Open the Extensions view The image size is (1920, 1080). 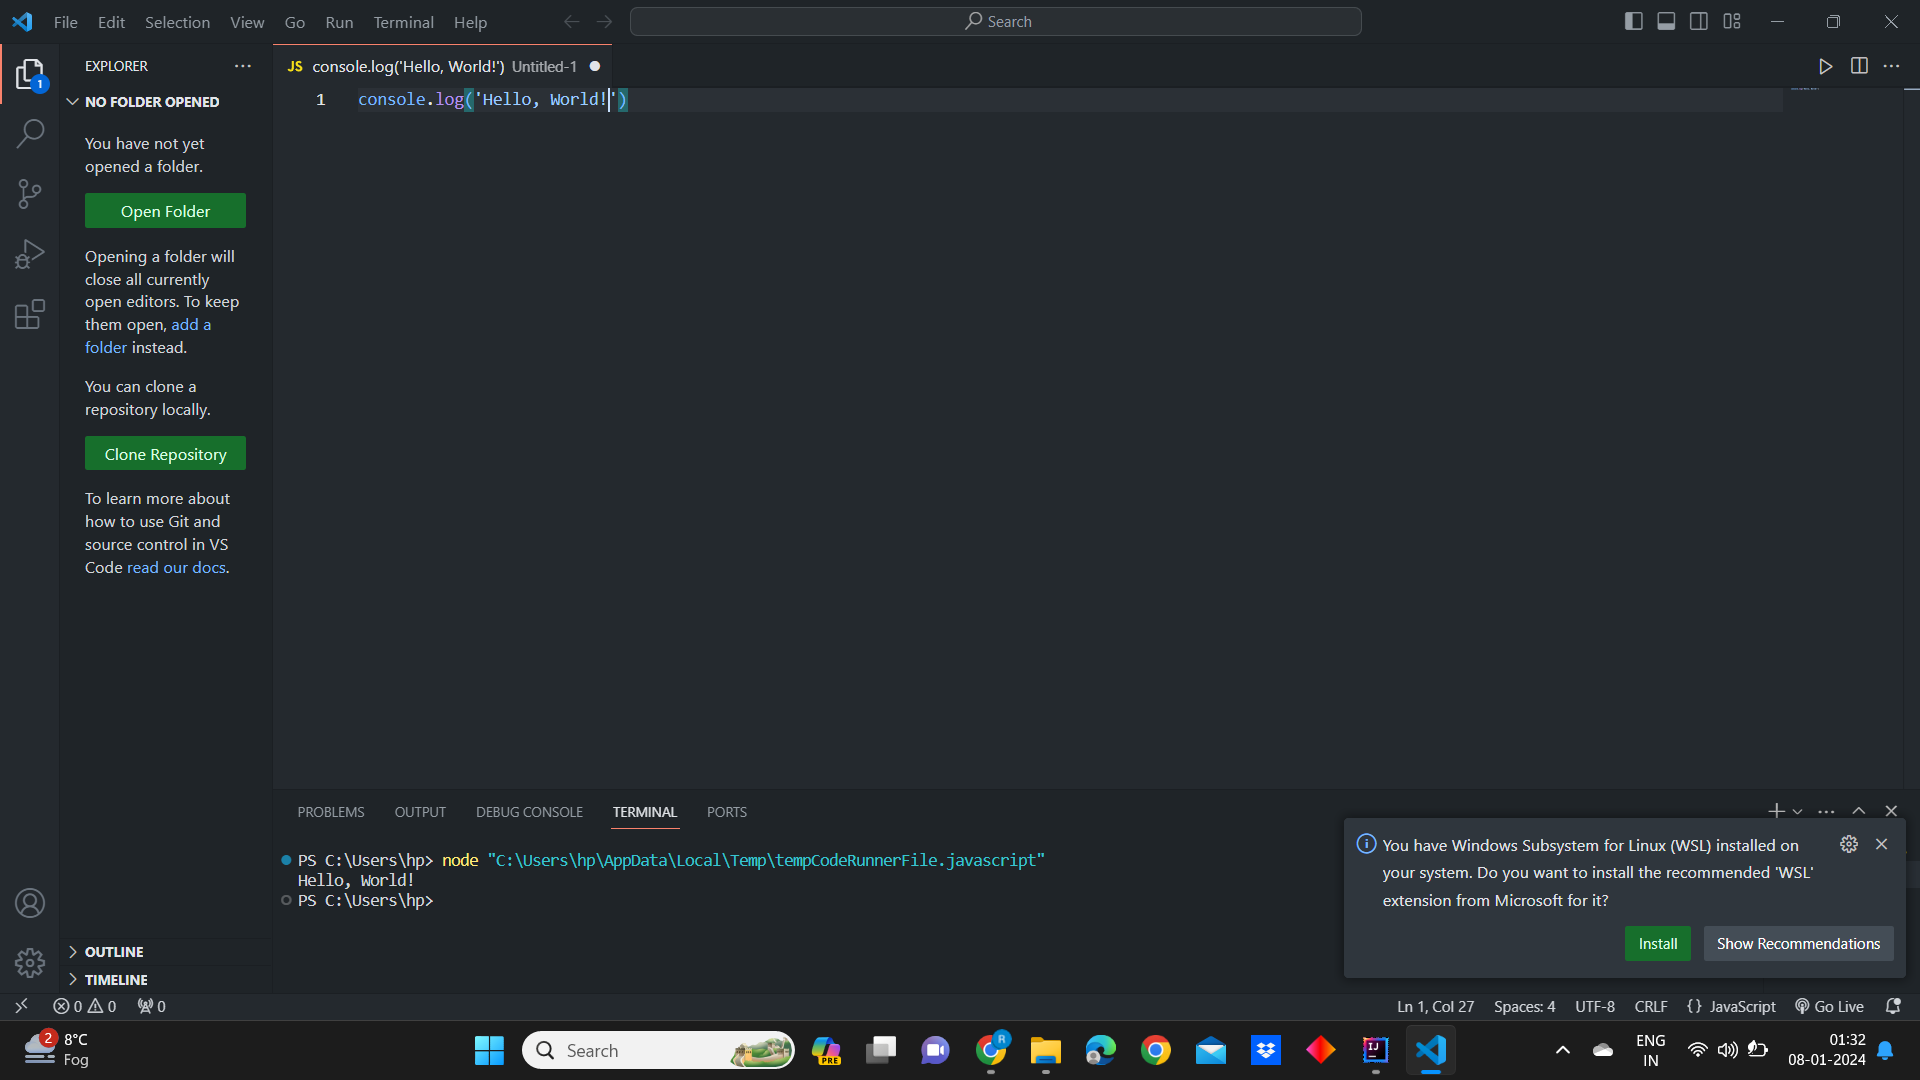coord(29,314)
